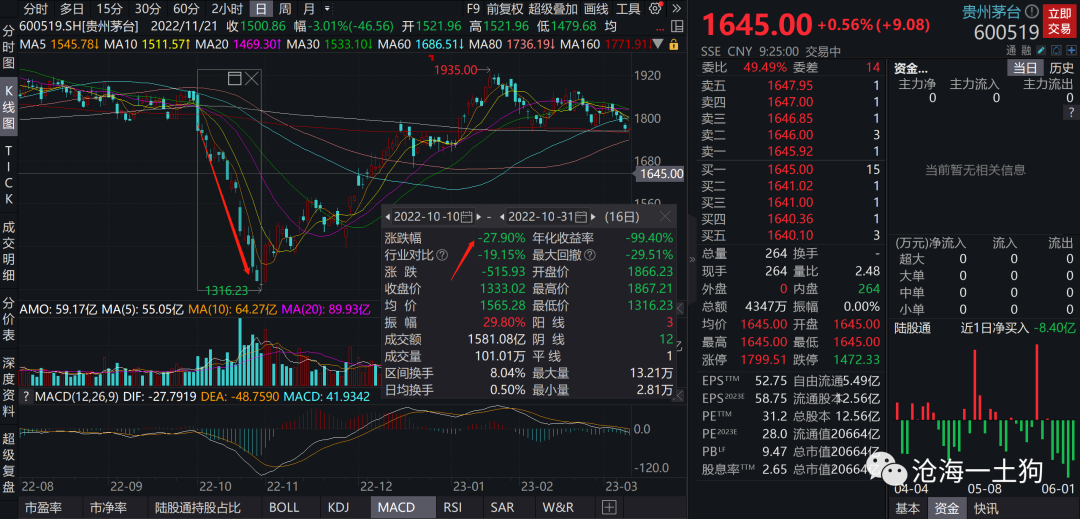Open the 画线 drawing tools

596,9
